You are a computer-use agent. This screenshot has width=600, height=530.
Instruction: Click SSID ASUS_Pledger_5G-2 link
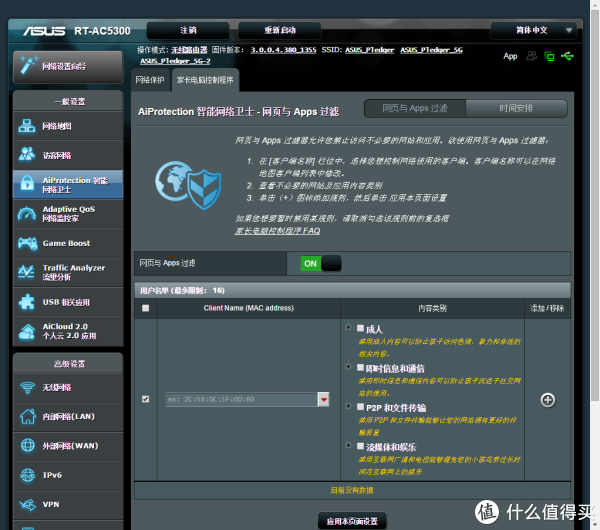click(175, 61)
